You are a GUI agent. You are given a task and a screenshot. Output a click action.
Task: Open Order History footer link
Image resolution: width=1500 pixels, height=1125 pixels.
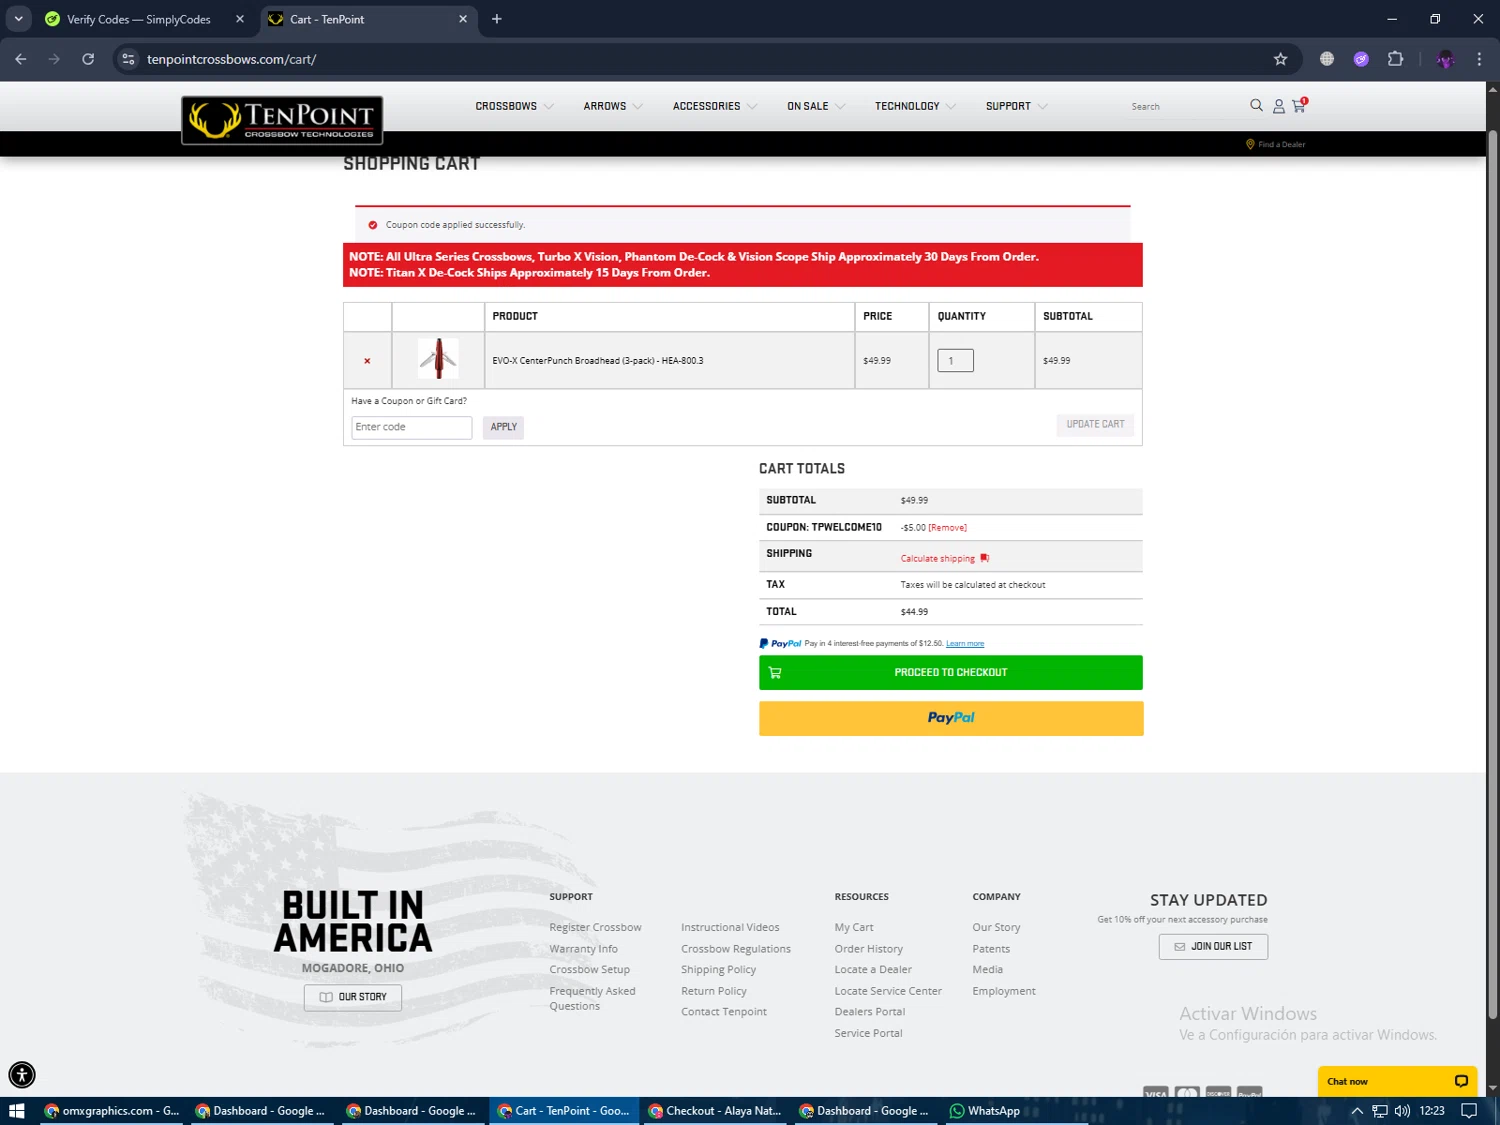point(868,949)
